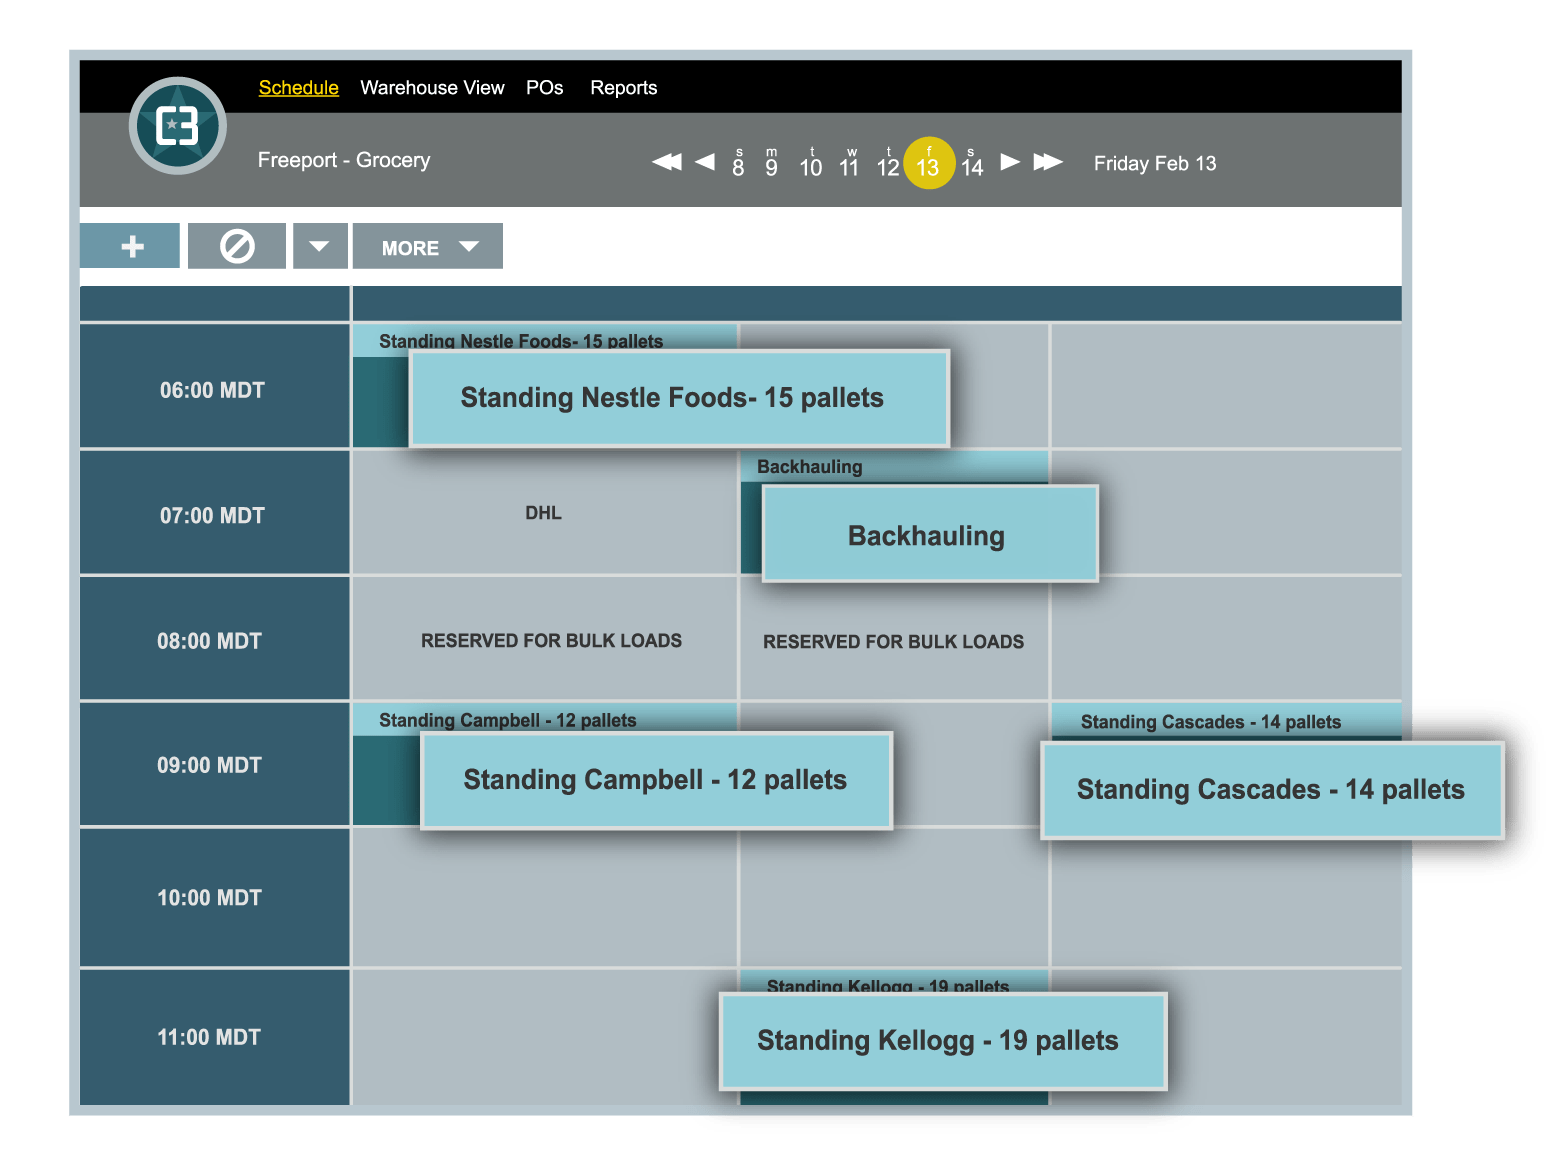1563x1156 pixels.
Task: Open Standing Cascades - 14 pallets appointment
Action: pos(1272,790)
